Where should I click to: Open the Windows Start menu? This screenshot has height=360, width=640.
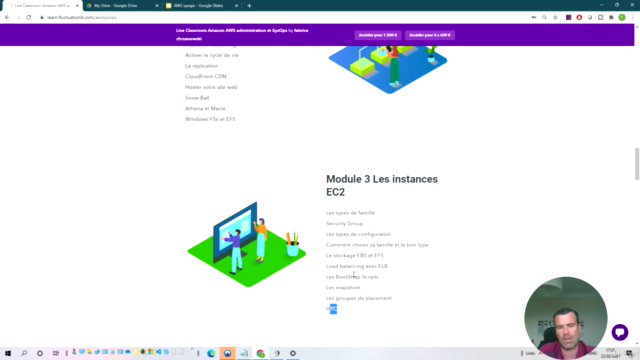8,353
